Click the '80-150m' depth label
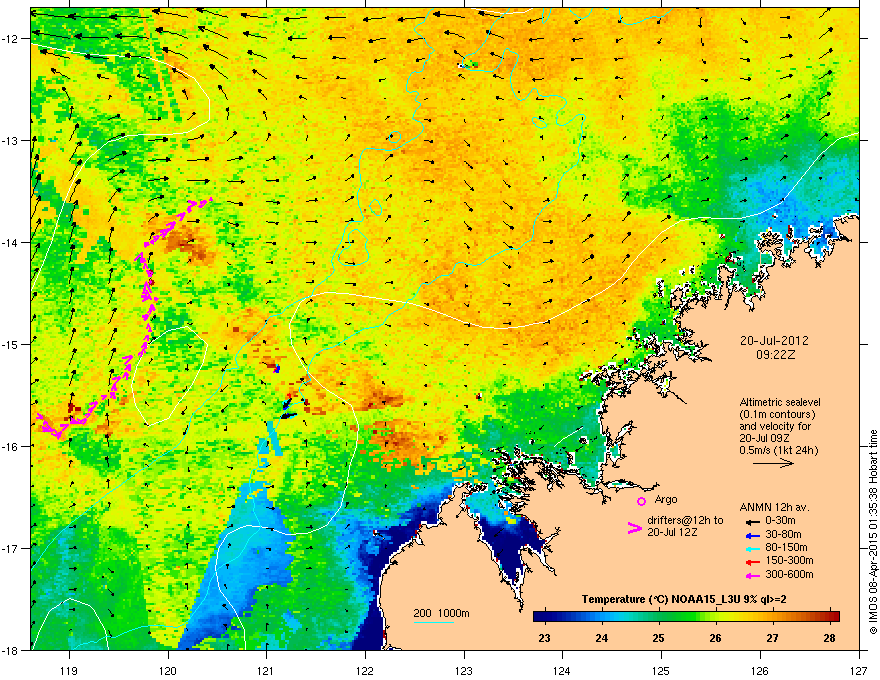880x680 pixels. (786, 547)
